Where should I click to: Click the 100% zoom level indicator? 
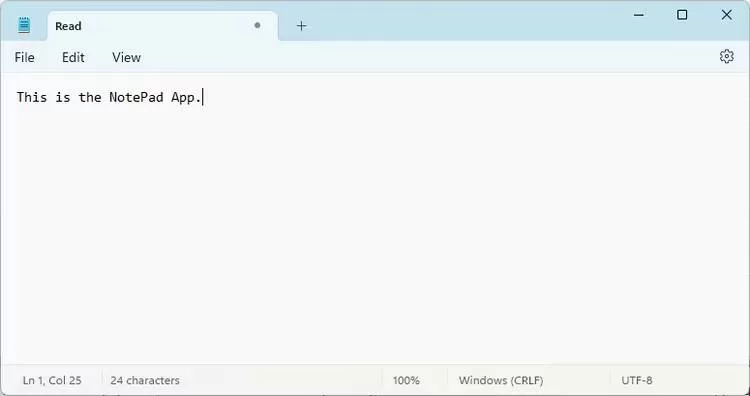(x=406, y=380)
